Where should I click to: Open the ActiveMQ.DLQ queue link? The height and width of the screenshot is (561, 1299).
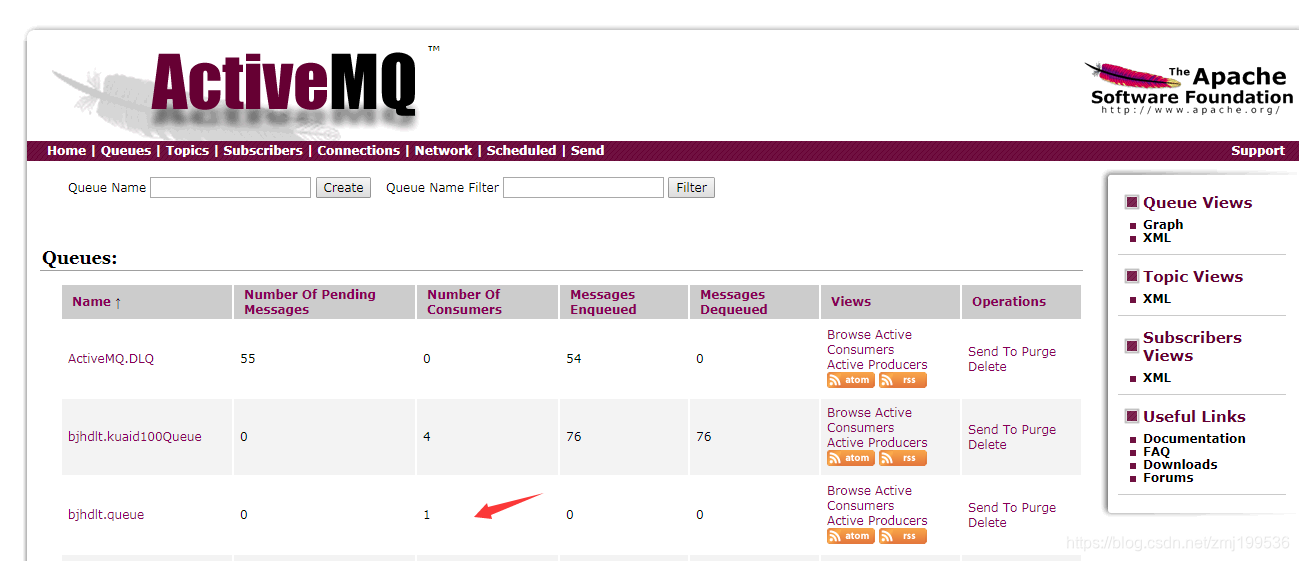[x=111, y=359]
